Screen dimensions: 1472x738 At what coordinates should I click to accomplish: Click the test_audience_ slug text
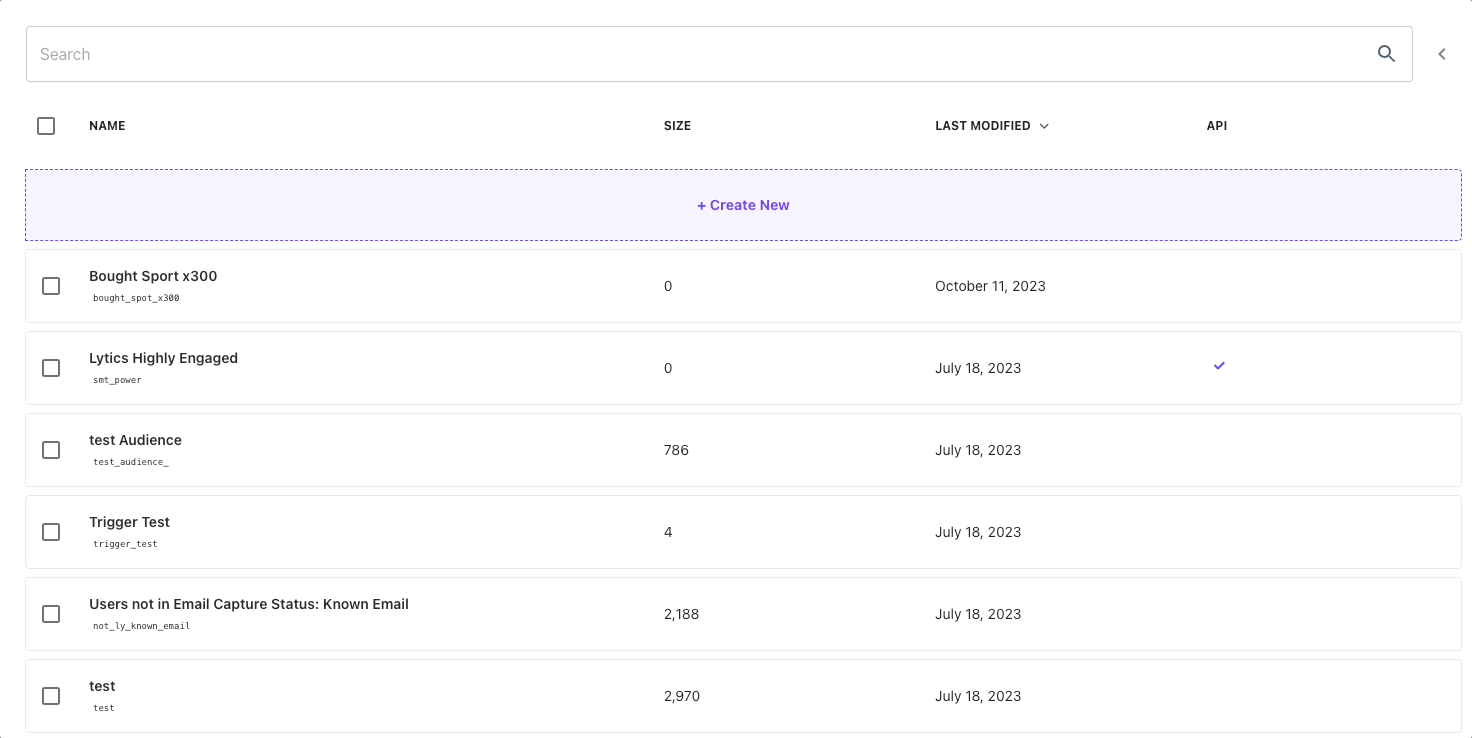(x=131, y=462)
